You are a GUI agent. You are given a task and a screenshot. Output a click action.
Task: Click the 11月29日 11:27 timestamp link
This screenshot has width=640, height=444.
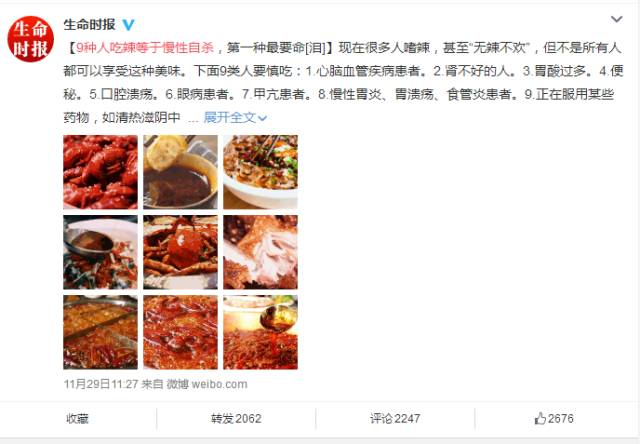tap(101, 384)
